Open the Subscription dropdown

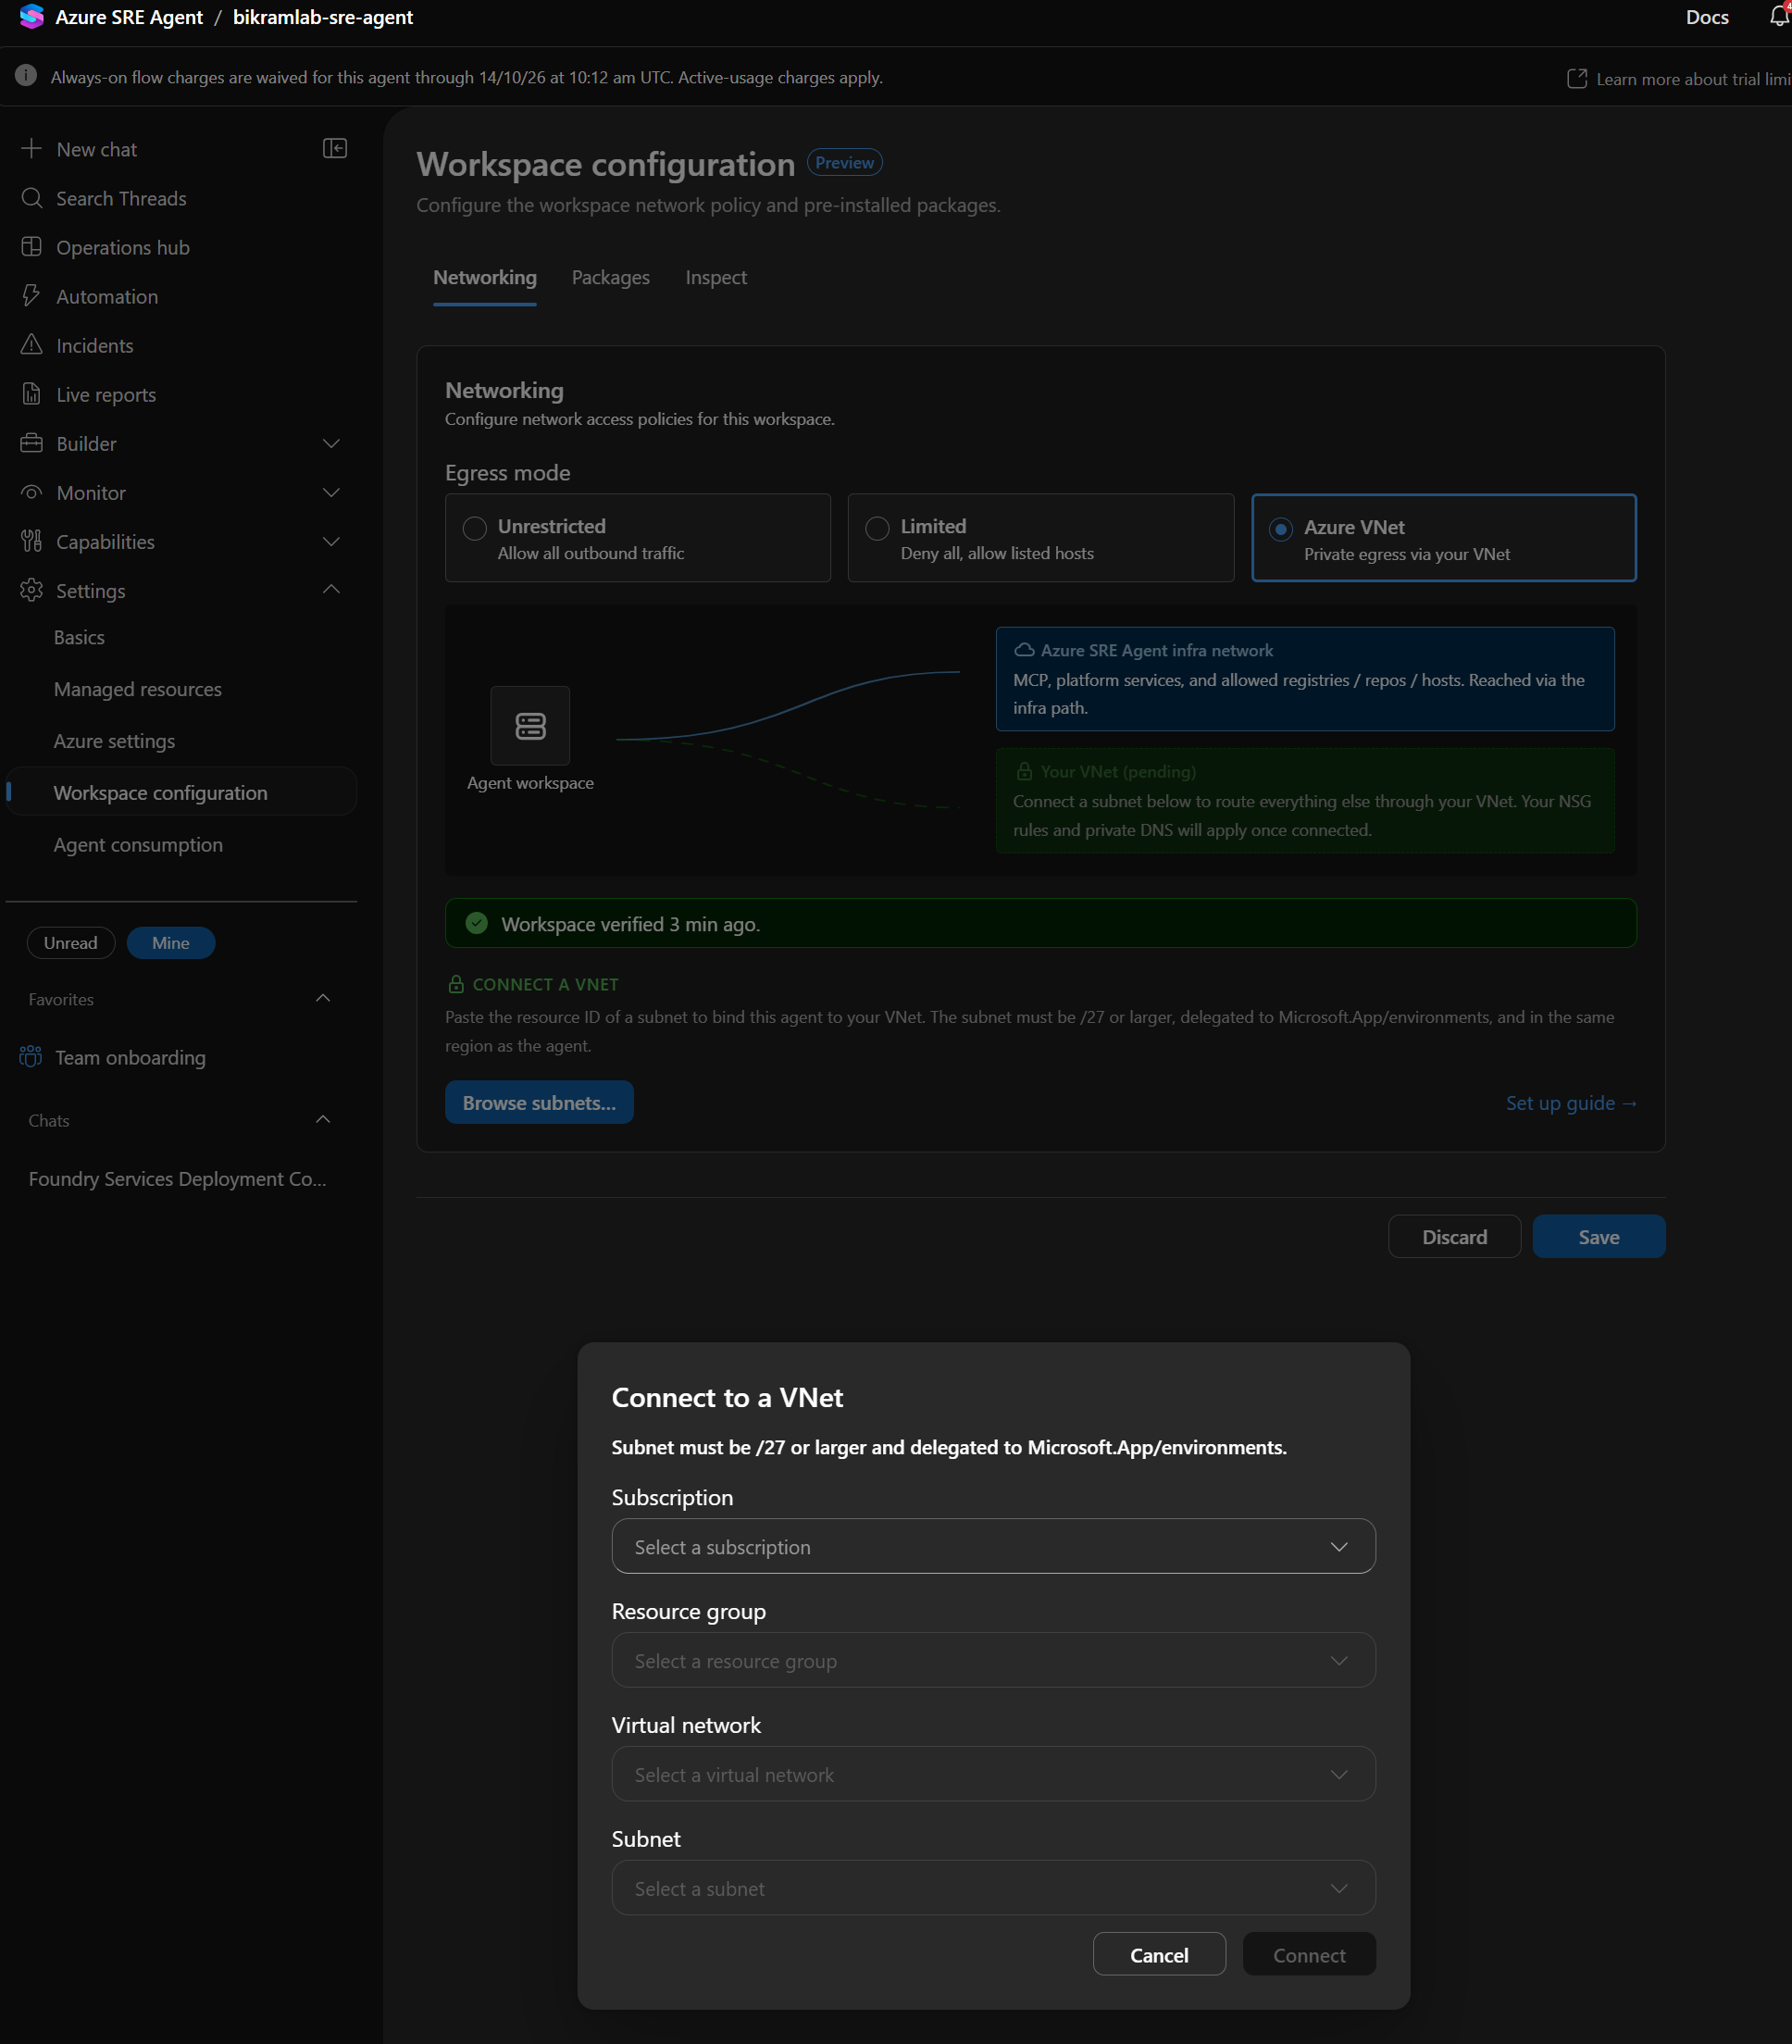[993, 1546]
